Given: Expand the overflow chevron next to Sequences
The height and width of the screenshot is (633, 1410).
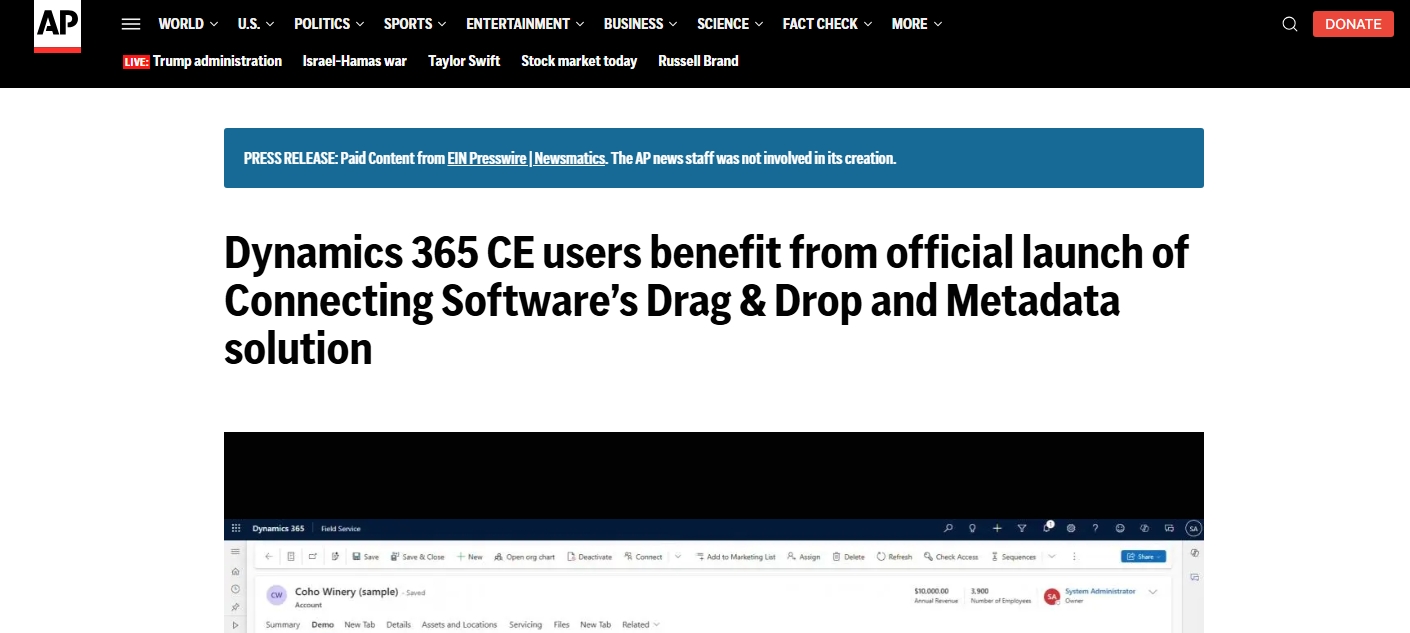Looking at the screenshot, I should tap(1051, 557).
